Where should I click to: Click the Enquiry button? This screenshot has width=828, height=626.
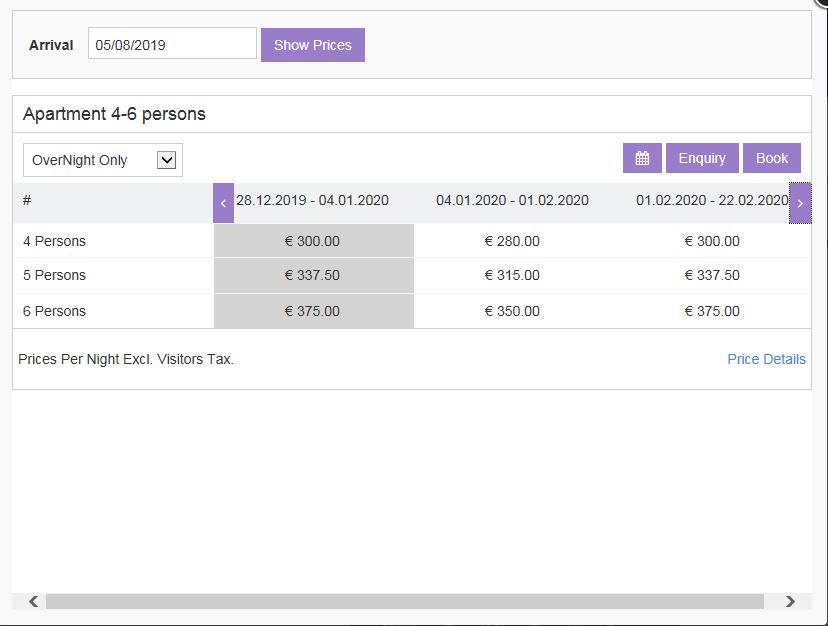(x=702, y=158)
